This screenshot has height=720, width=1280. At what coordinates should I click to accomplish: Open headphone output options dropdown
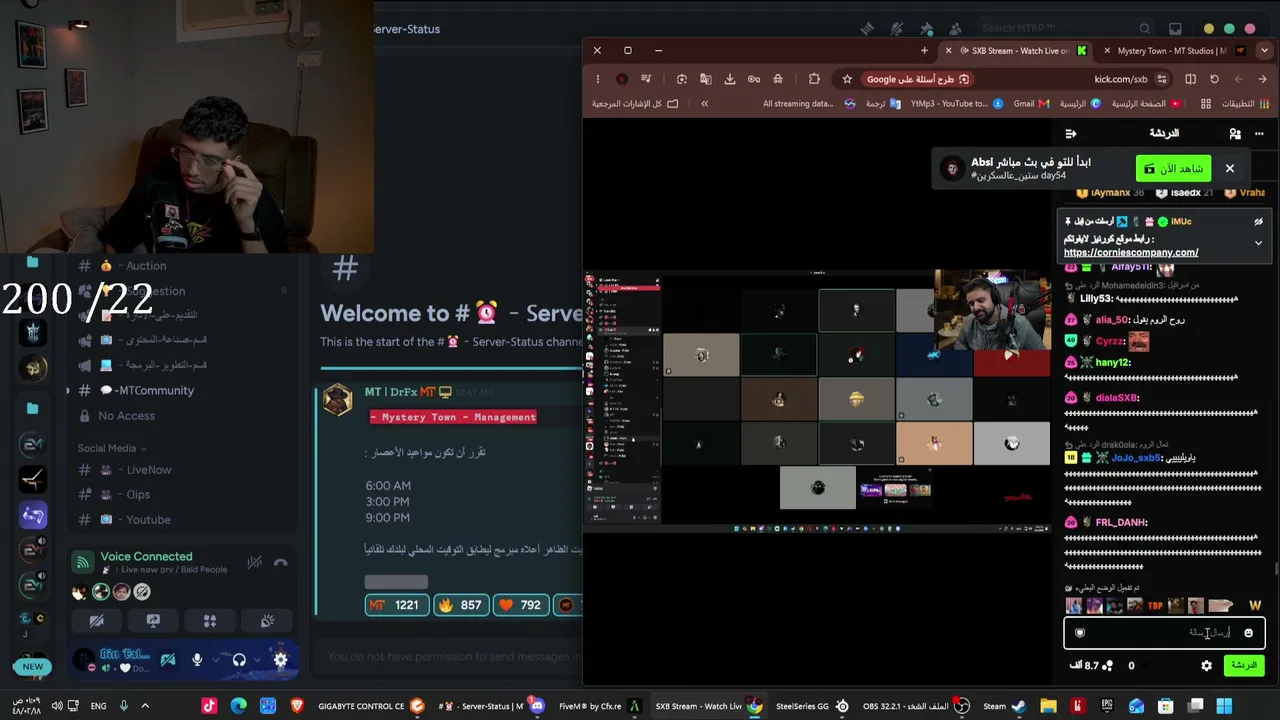coord(256,660)
